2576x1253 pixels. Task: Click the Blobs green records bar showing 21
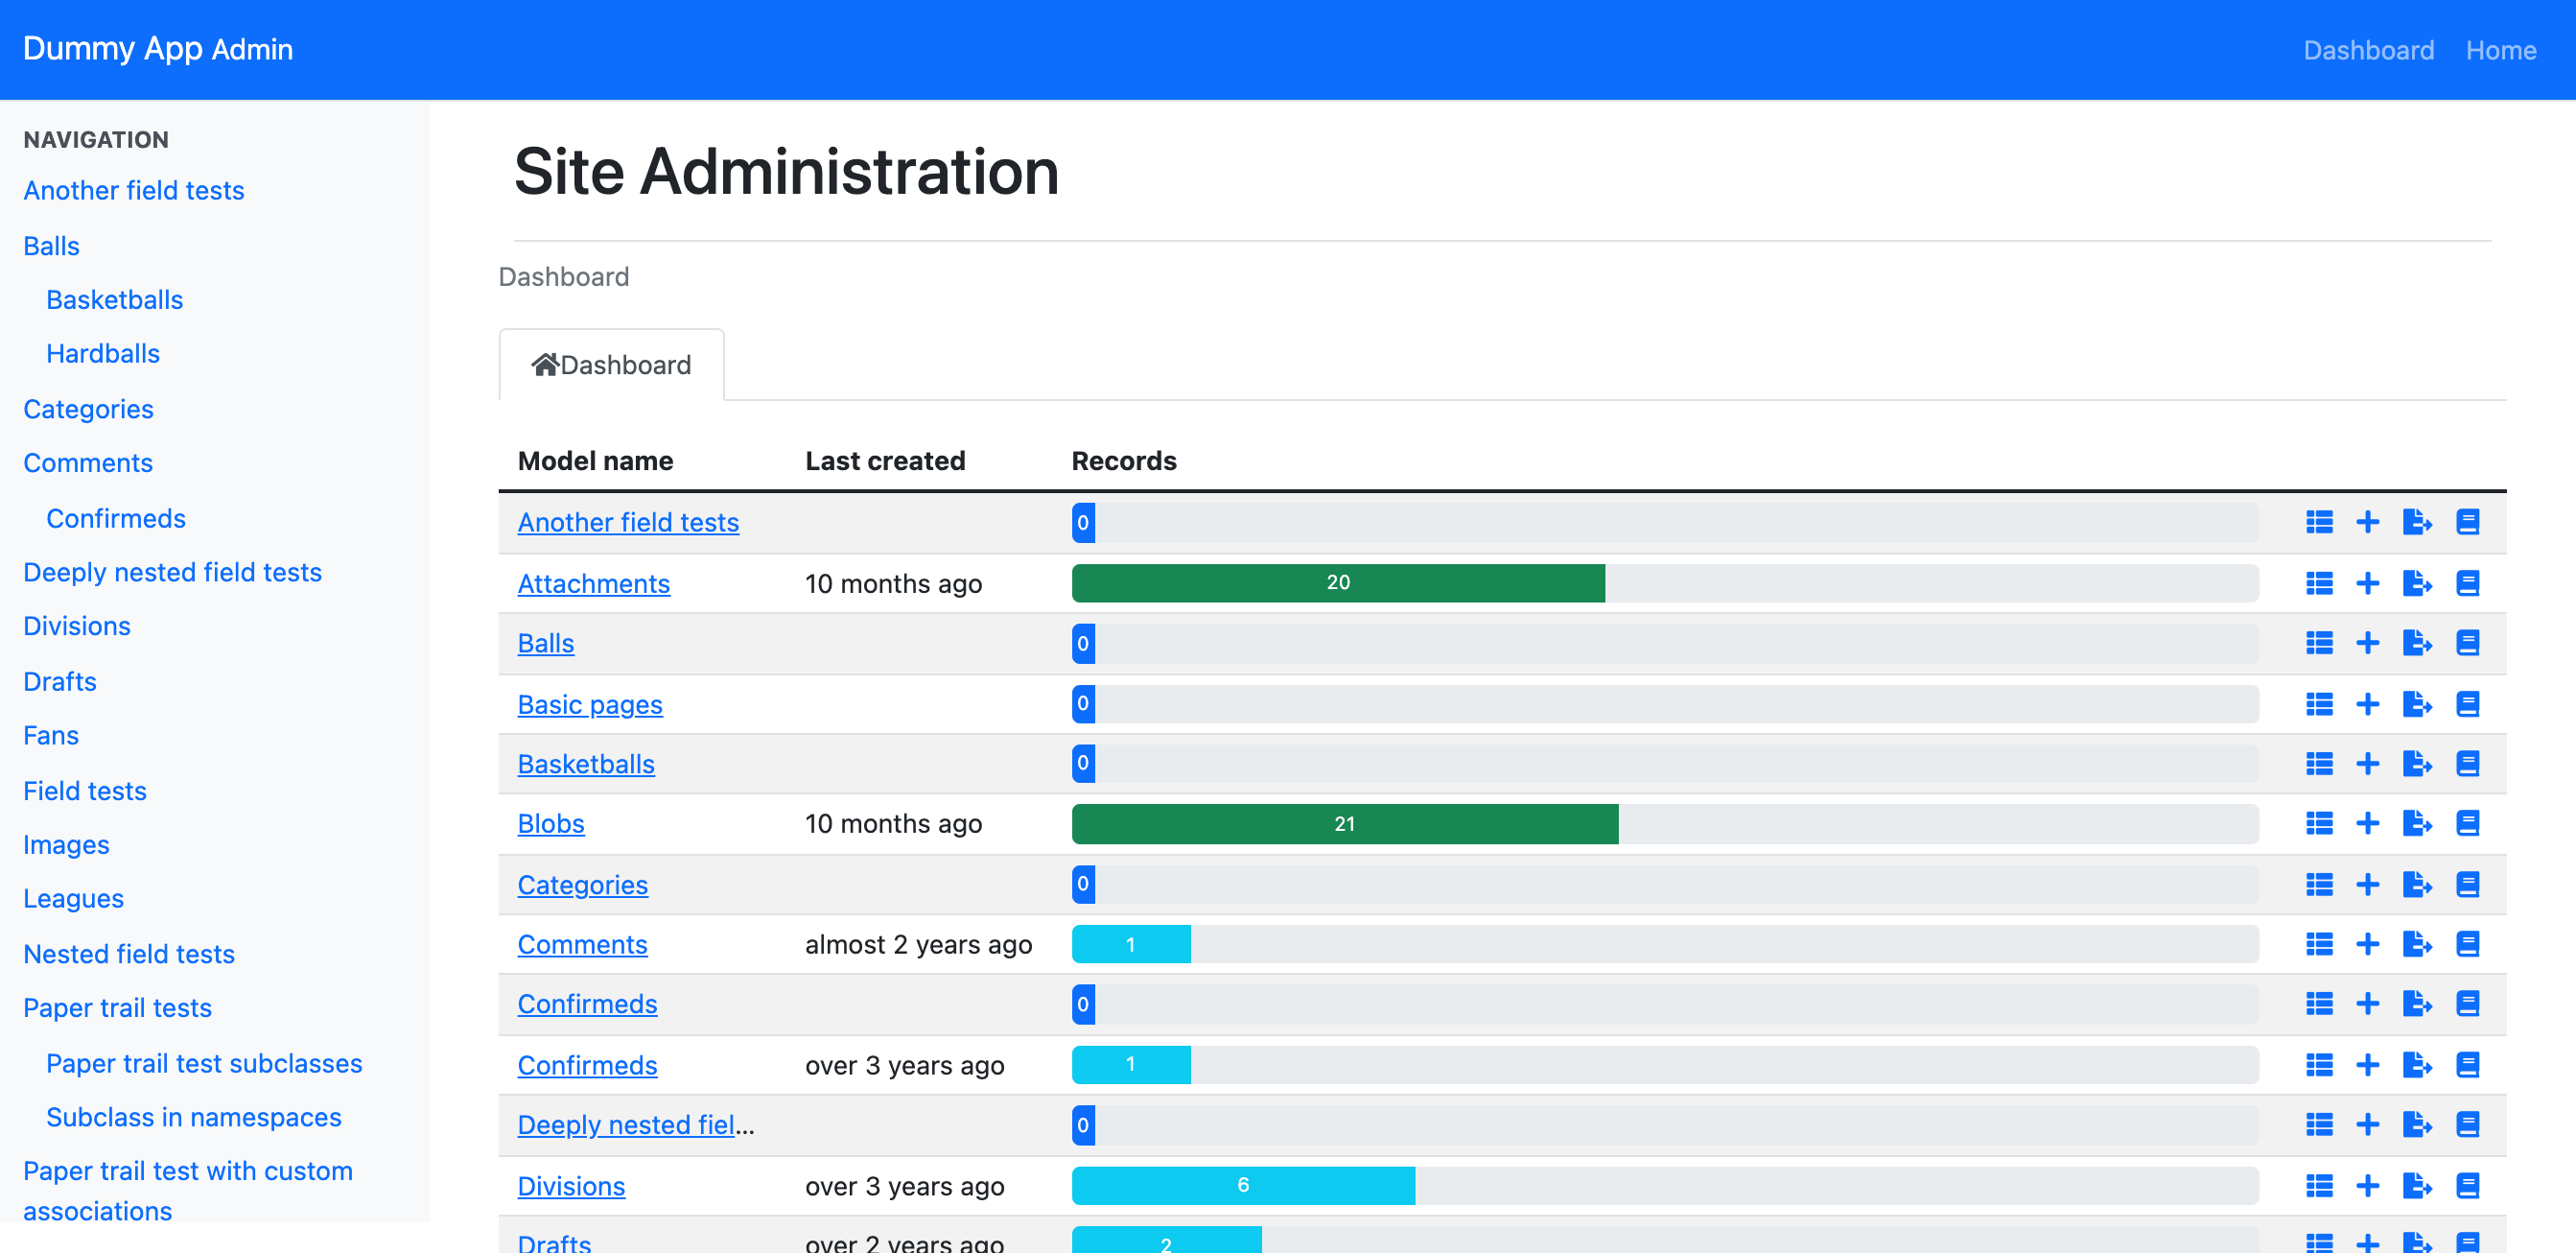click(1344, 823)
